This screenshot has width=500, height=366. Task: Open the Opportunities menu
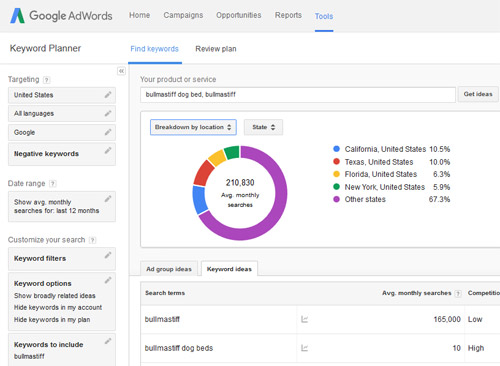[x=239, y=15]
